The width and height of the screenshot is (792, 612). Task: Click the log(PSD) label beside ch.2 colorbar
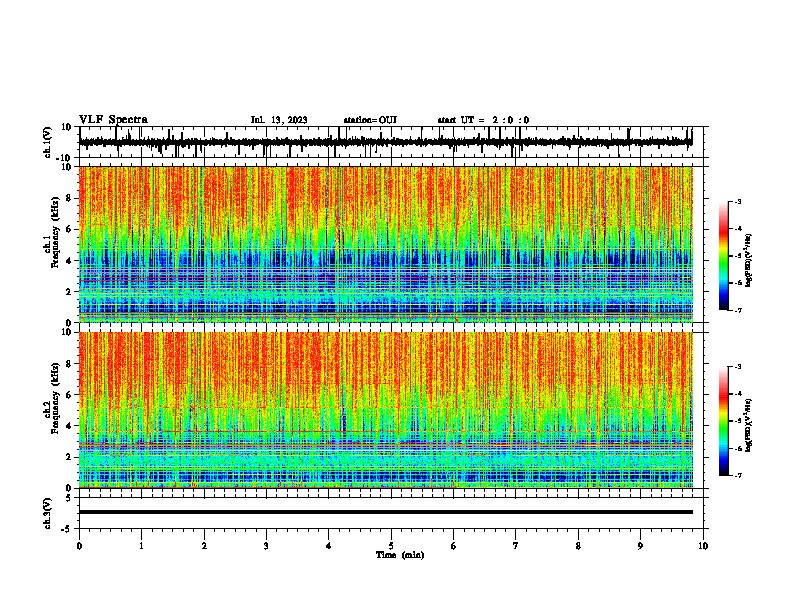tap(749, 426)
